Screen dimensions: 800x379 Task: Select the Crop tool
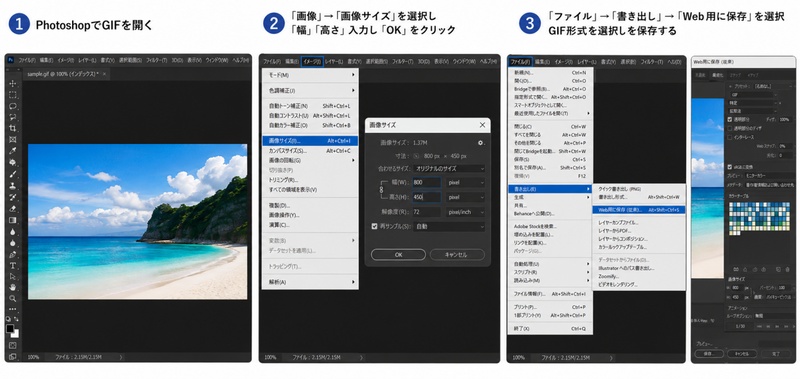click(x=13, y=129)
